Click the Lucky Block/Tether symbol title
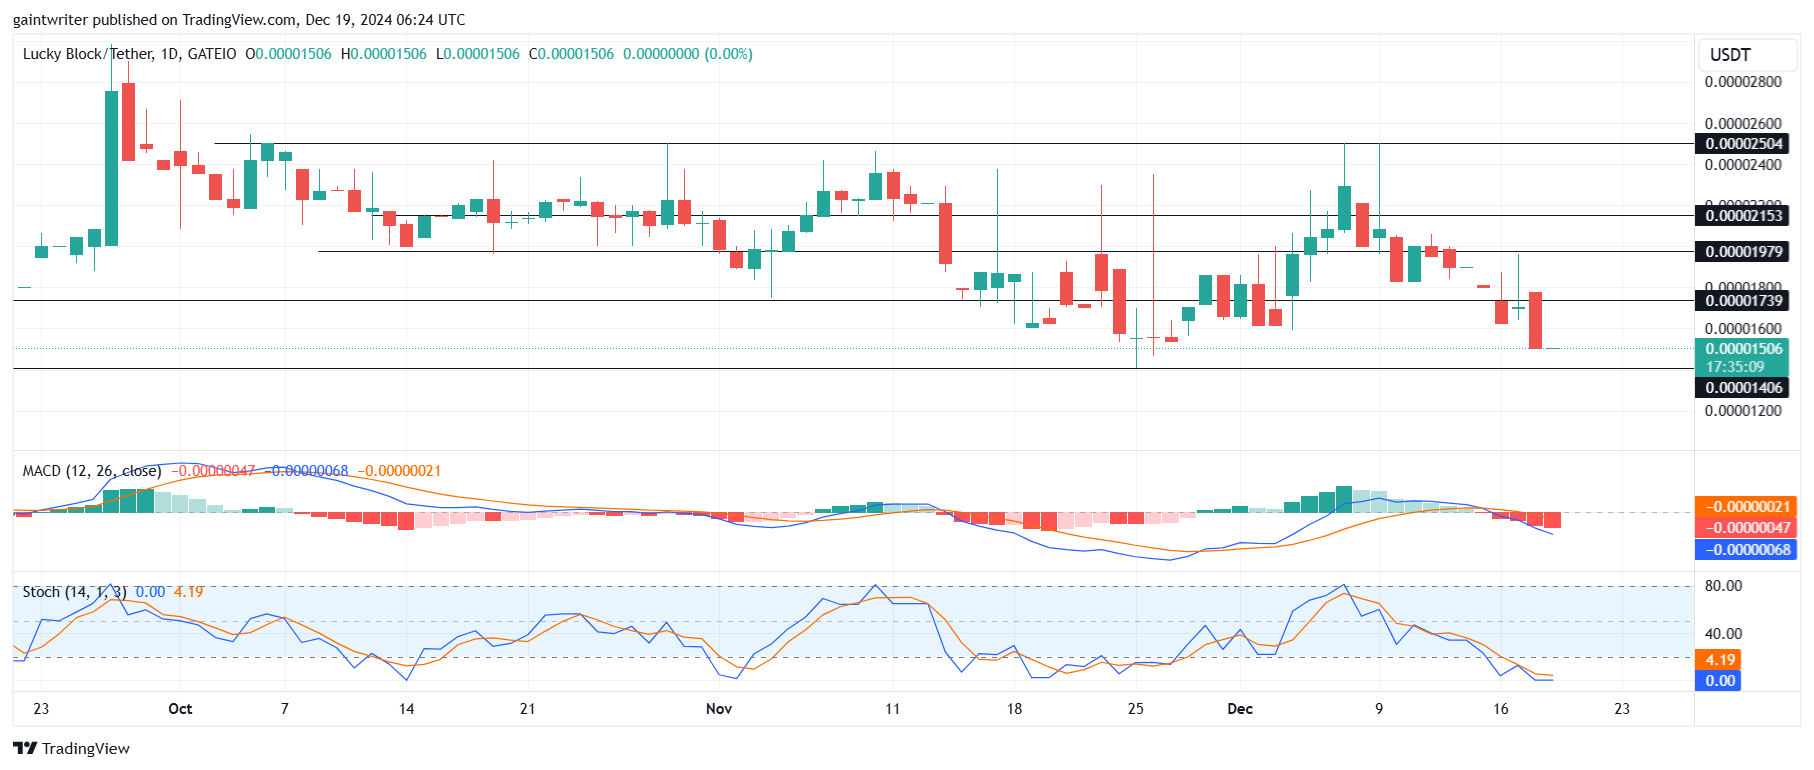Screen dimensions: 1814x770 click(x=88, y=54)
